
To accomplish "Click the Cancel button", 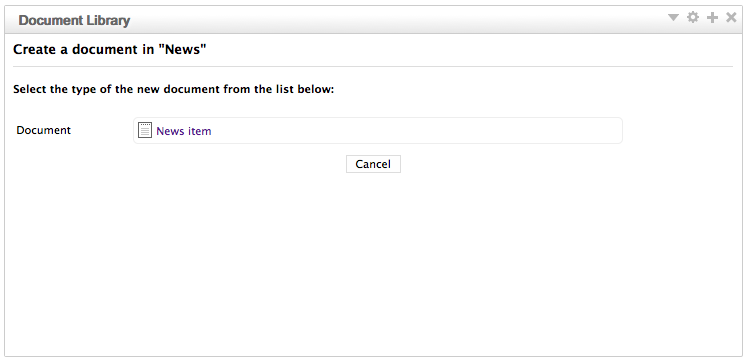I will click(373, 164).
